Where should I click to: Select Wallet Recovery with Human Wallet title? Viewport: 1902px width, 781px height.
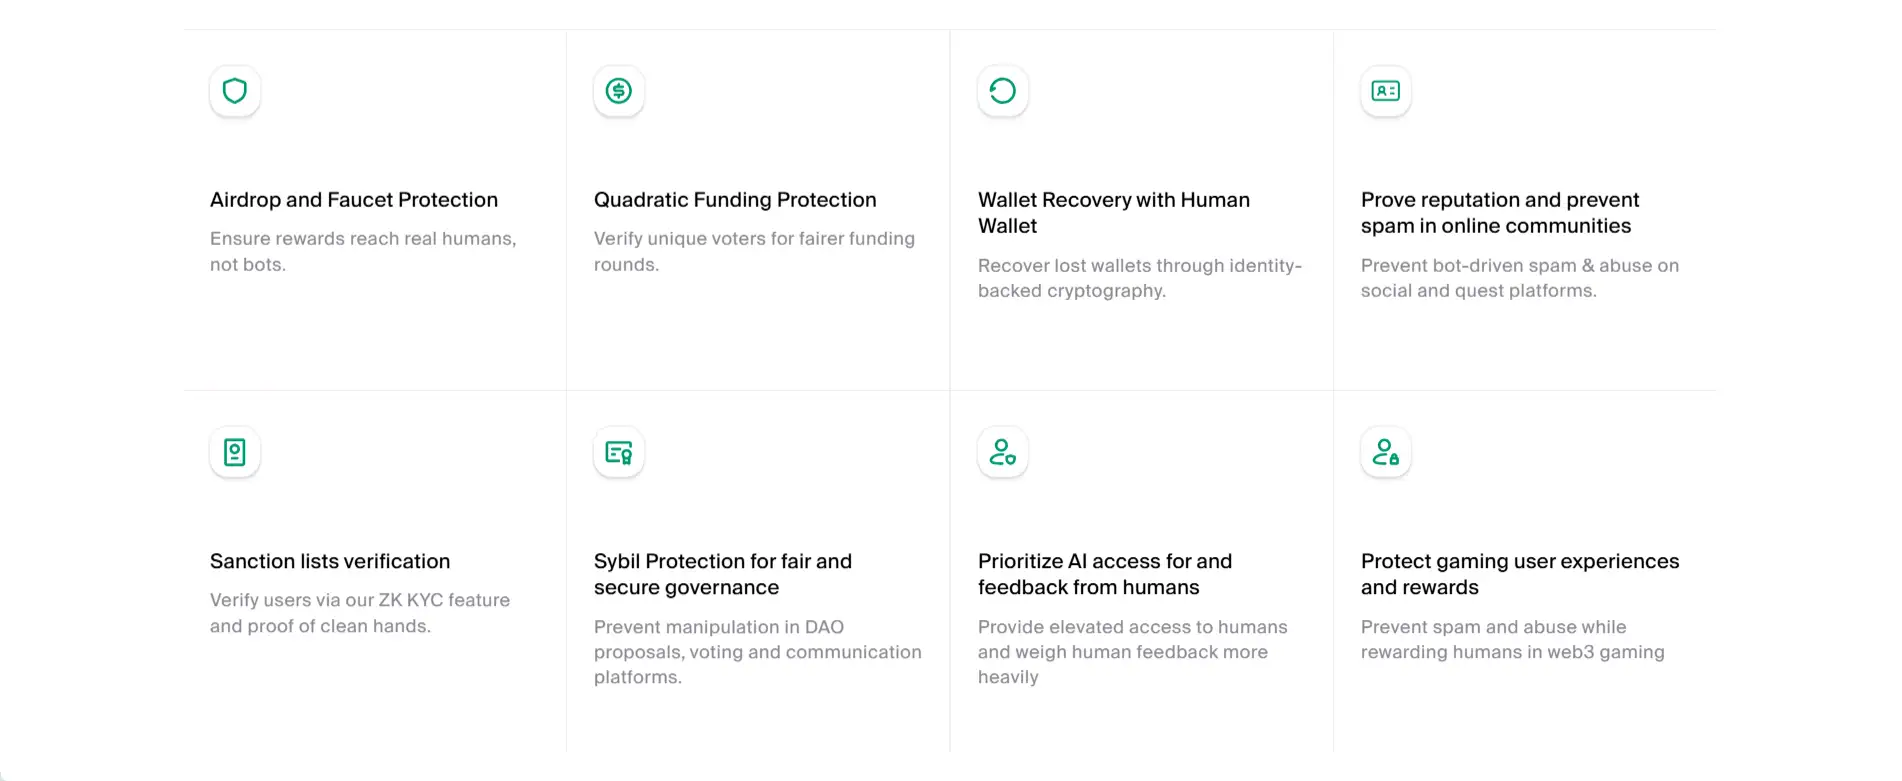click(1113, 213)
